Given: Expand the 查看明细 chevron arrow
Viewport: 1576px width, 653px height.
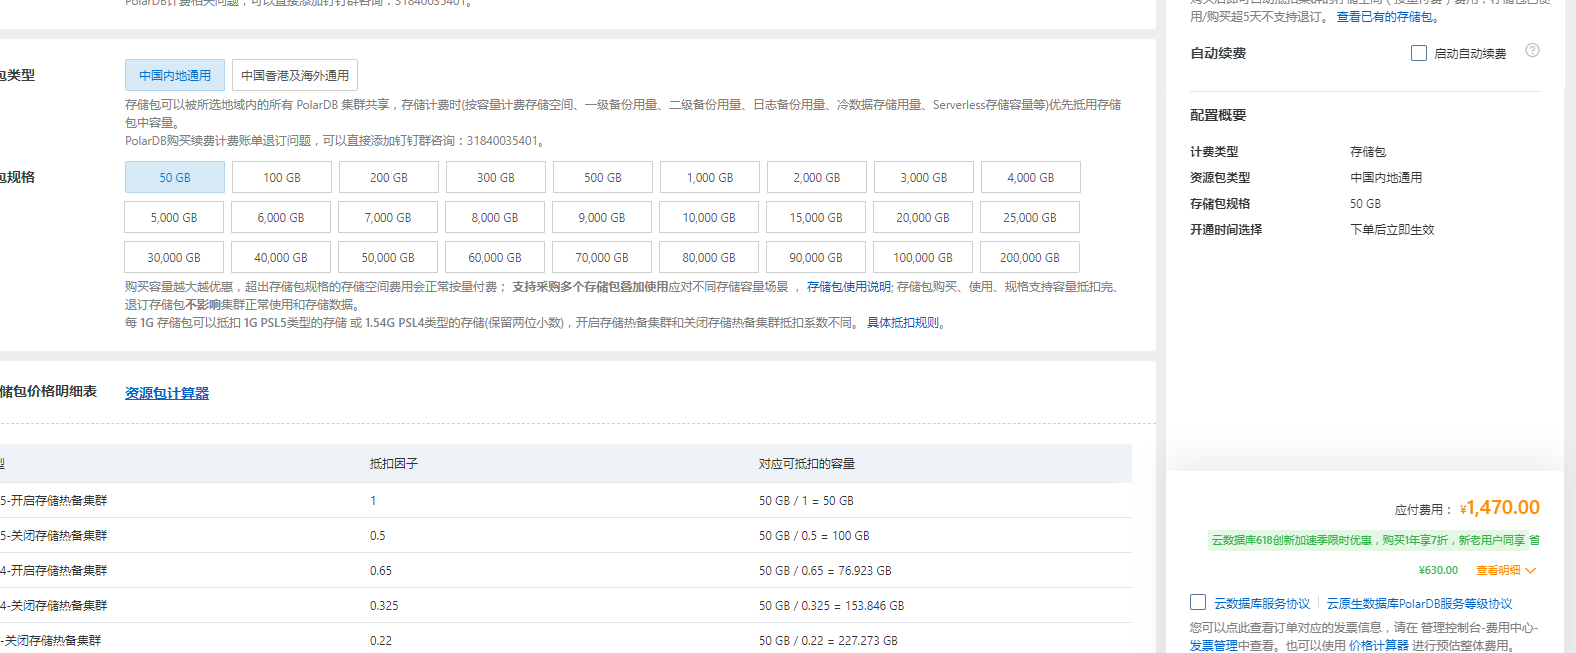Looking at the screenshot, I should pyautogui.click(x=1530, y=571).
